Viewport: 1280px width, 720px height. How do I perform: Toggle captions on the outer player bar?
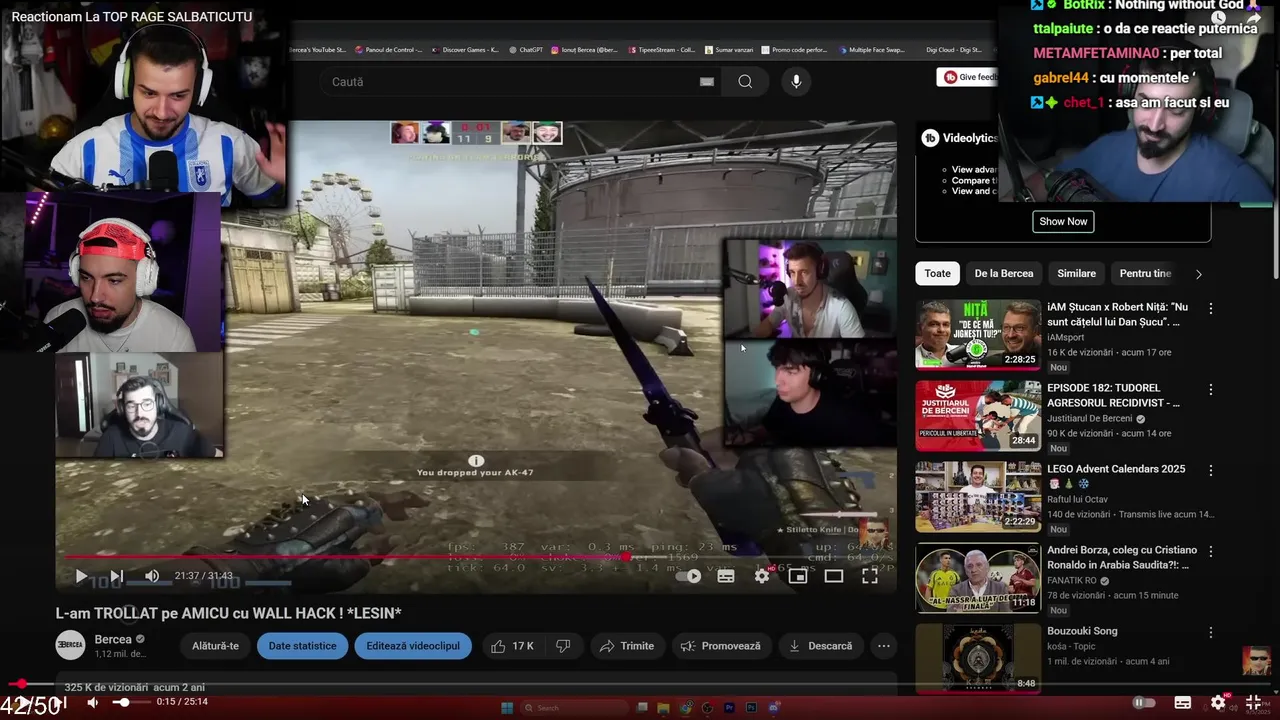click(x=1182, y=703)
